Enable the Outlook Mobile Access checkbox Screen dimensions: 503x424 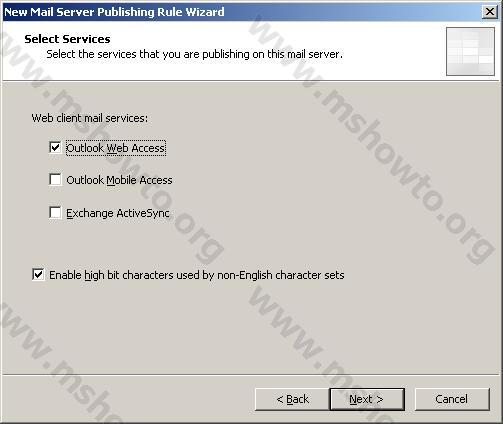point(55,179)
